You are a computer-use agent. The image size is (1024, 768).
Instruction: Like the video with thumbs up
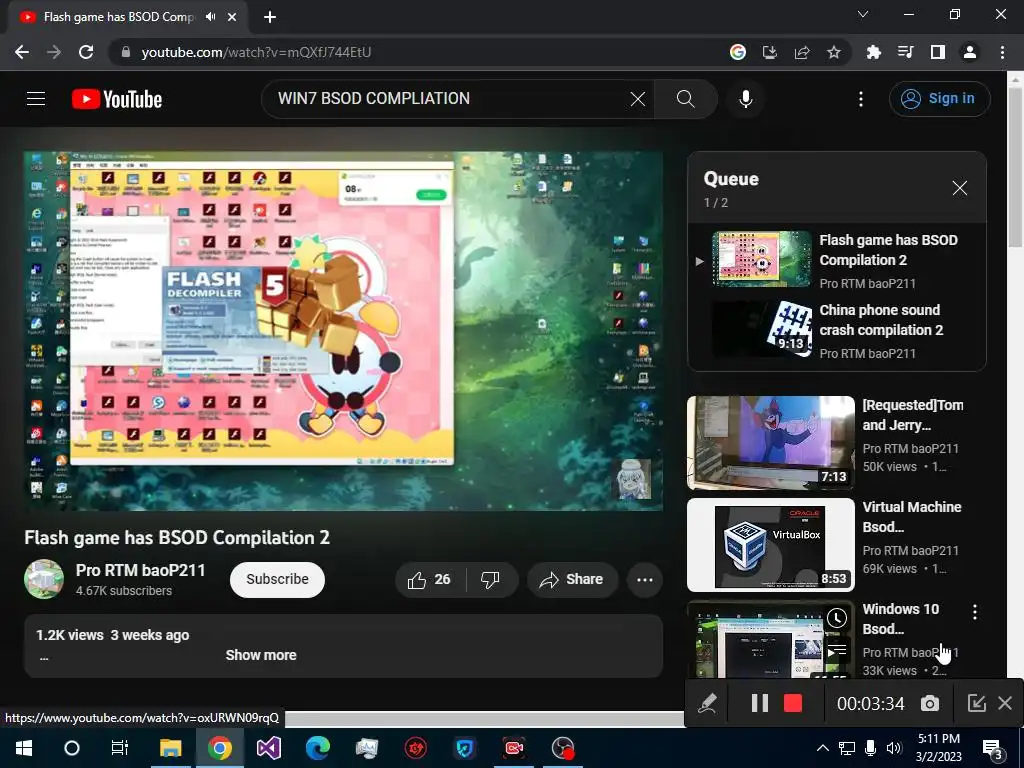pos(429,579)
